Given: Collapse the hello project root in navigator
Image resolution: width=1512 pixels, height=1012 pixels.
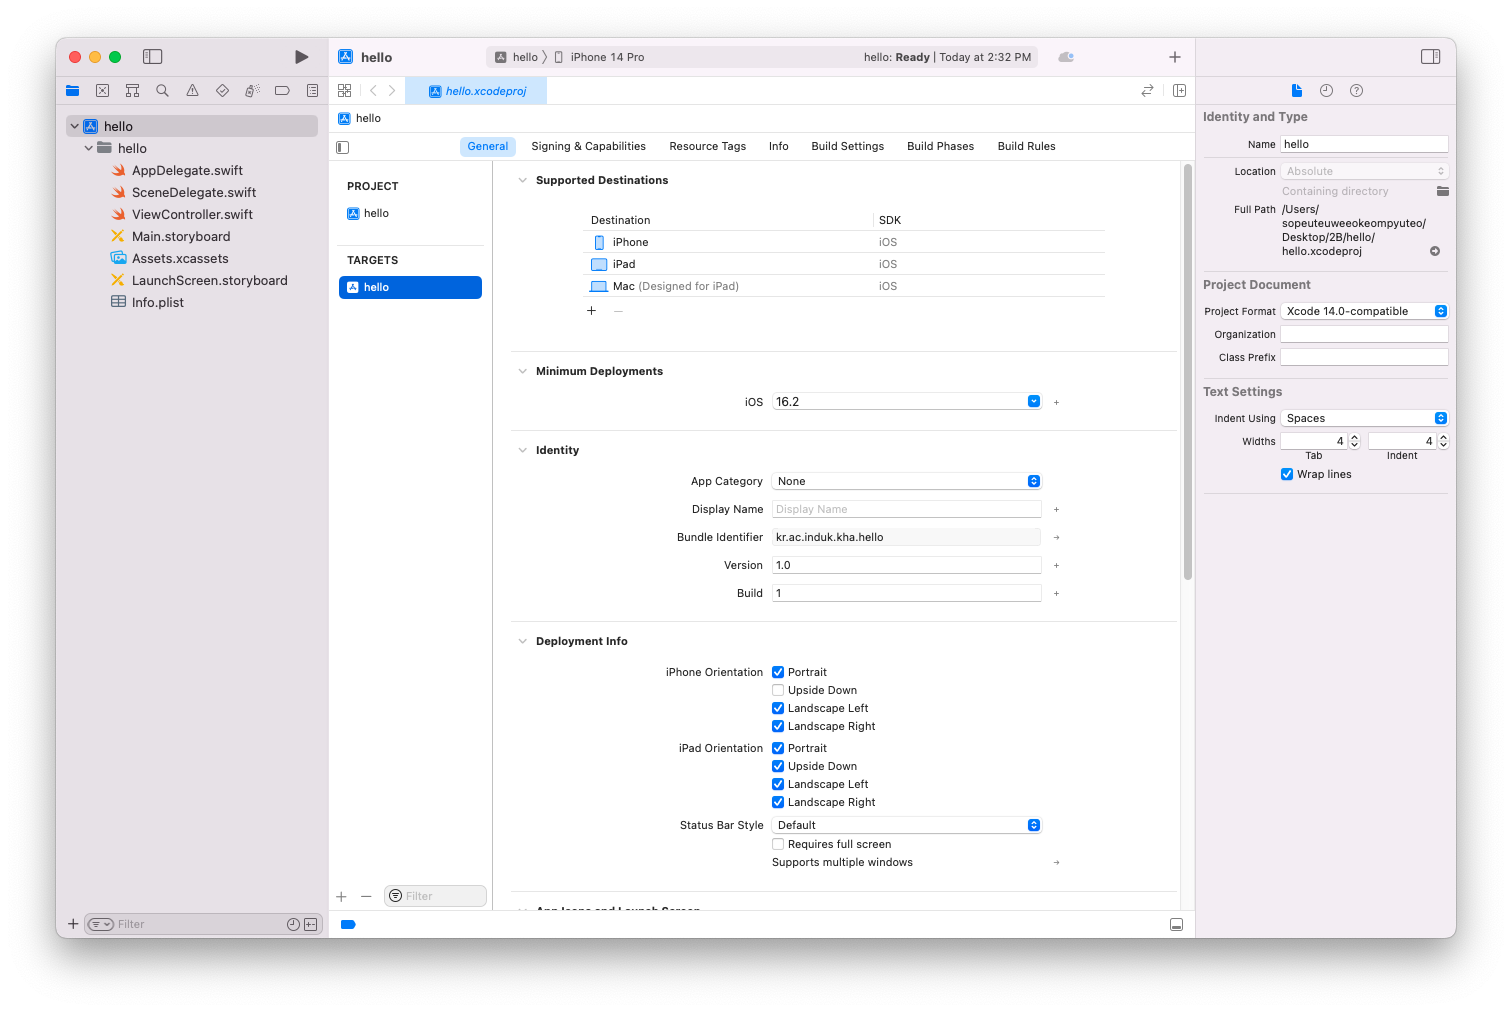Looking at the screenshot, I should coord(74,126).
